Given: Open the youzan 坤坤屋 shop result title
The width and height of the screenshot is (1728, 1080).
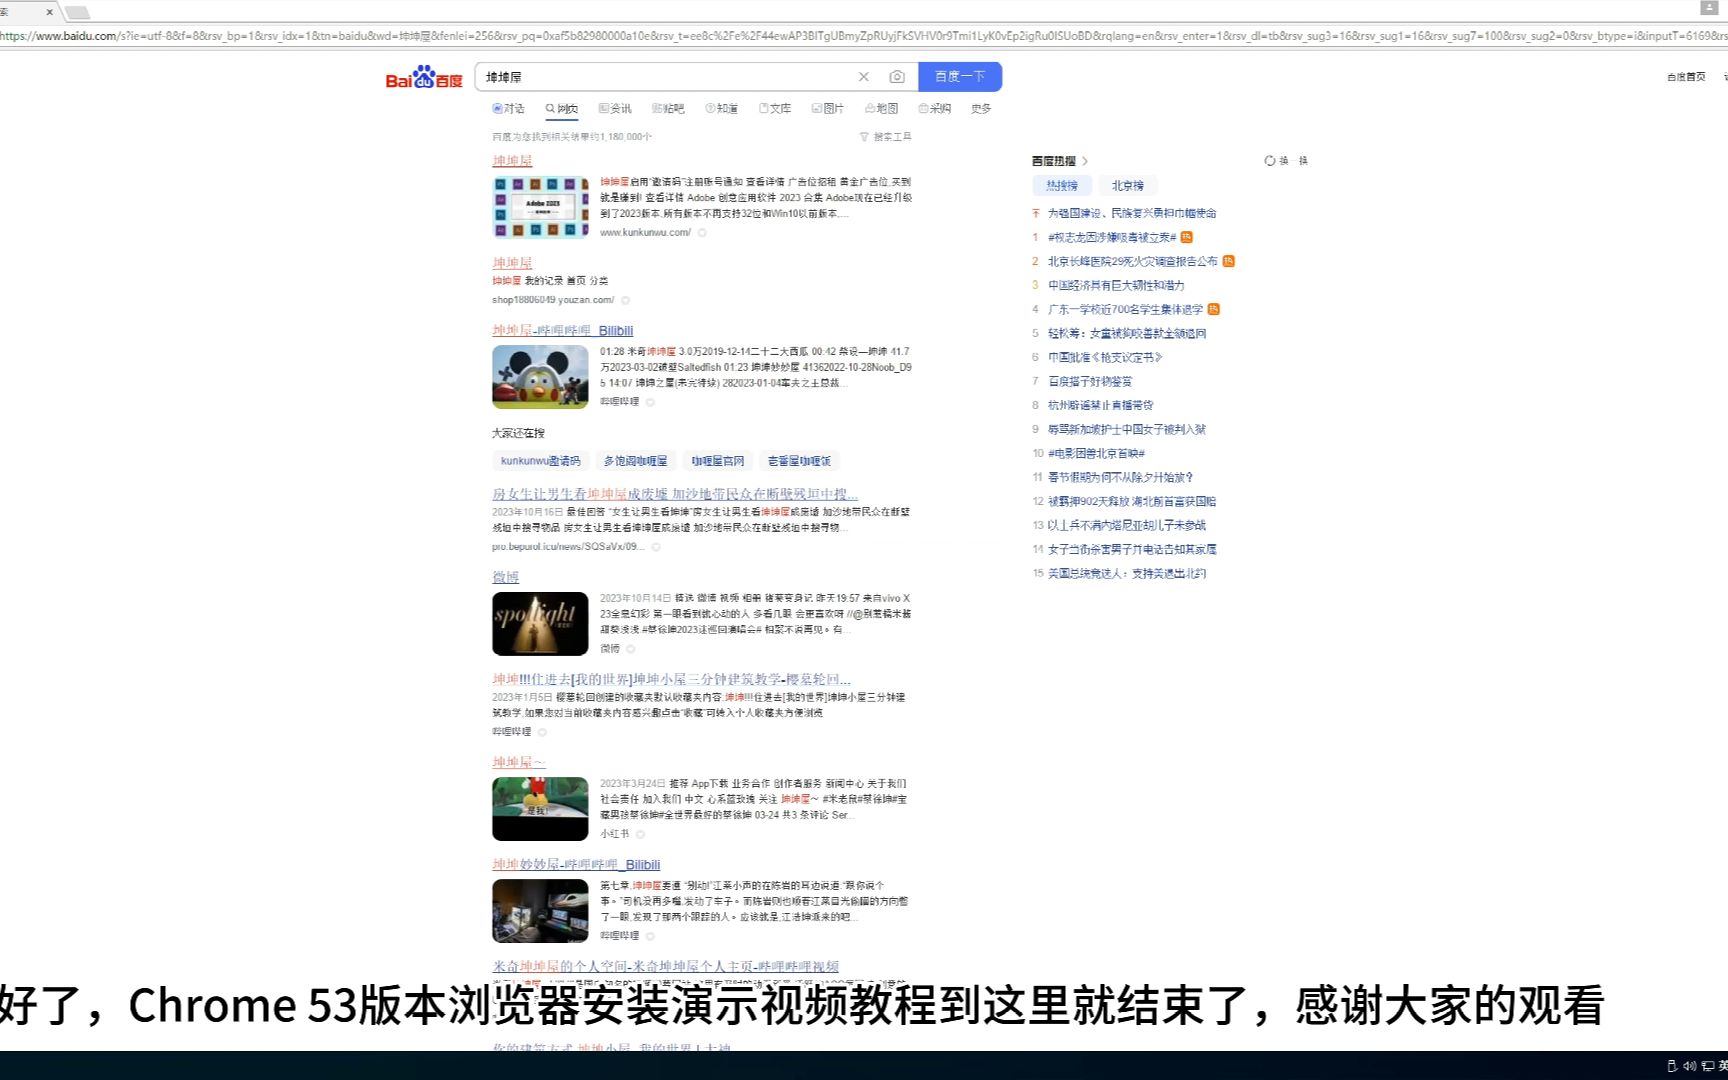Looking at the screenshot, I should pos(512,263).
